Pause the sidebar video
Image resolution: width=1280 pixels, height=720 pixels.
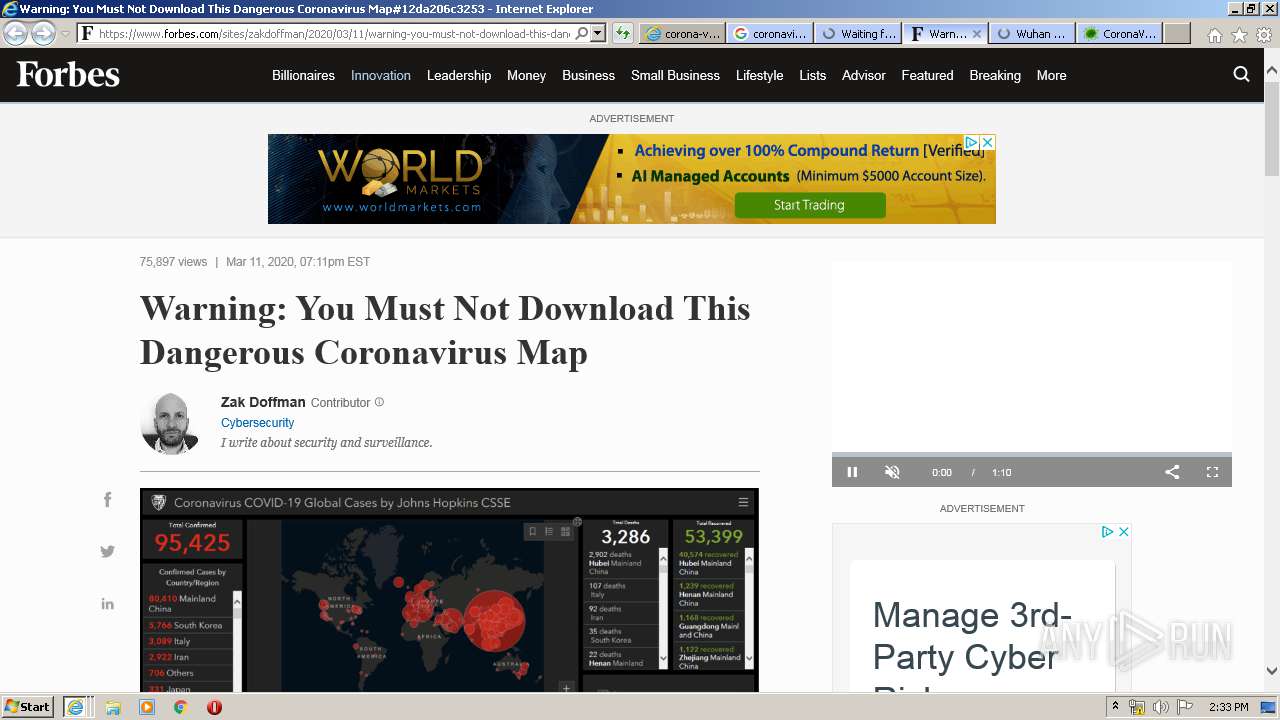(852, 472)
